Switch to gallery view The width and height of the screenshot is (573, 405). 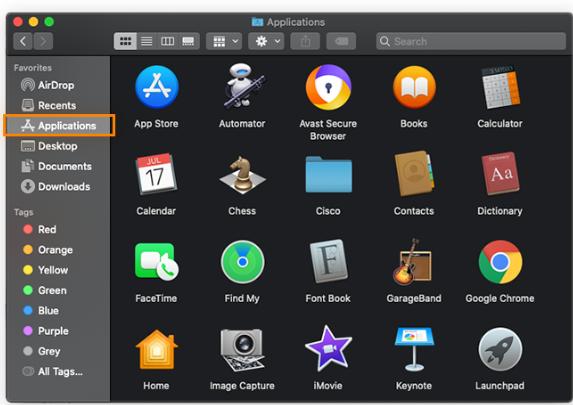click(x=189, y=41)
